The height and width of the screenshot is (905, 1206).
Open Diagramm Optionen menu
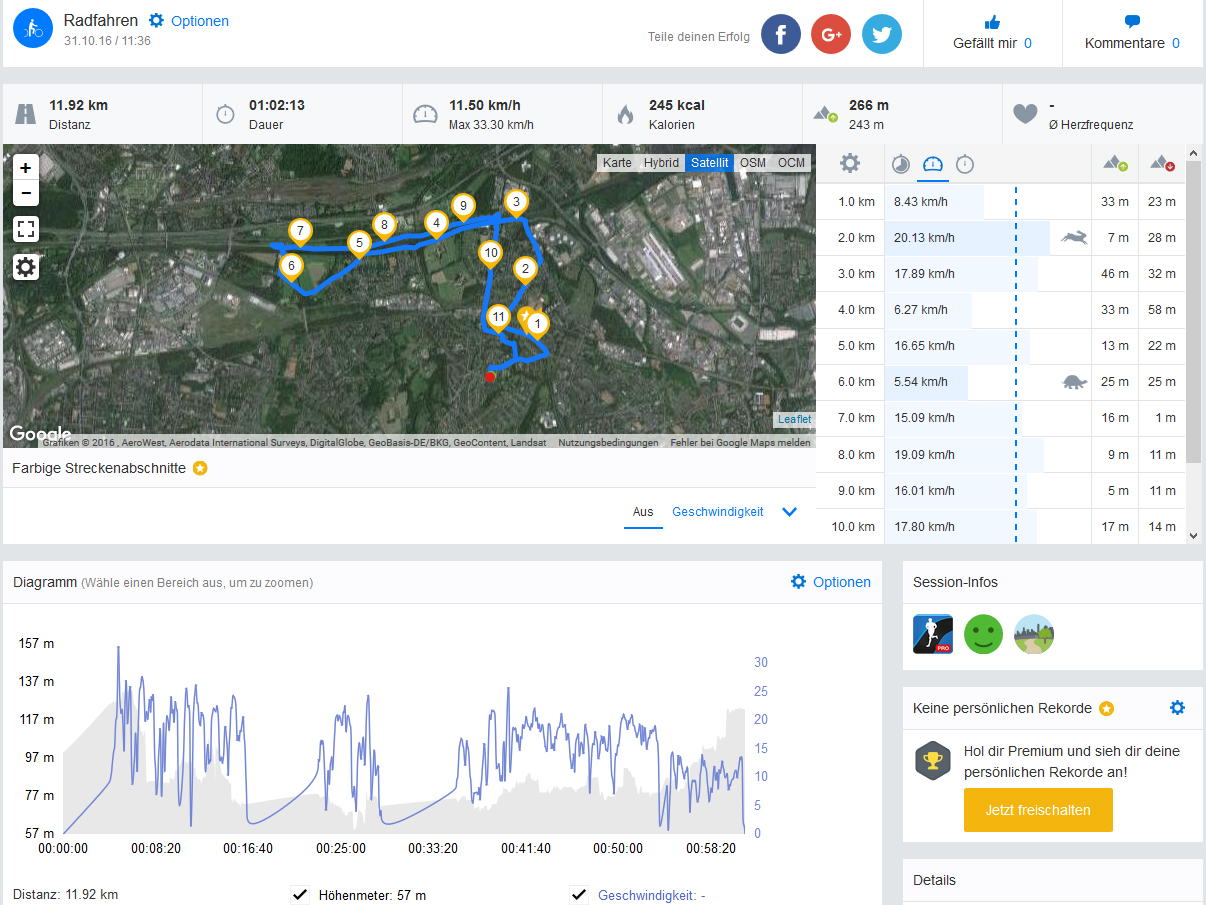coord(830,582)
